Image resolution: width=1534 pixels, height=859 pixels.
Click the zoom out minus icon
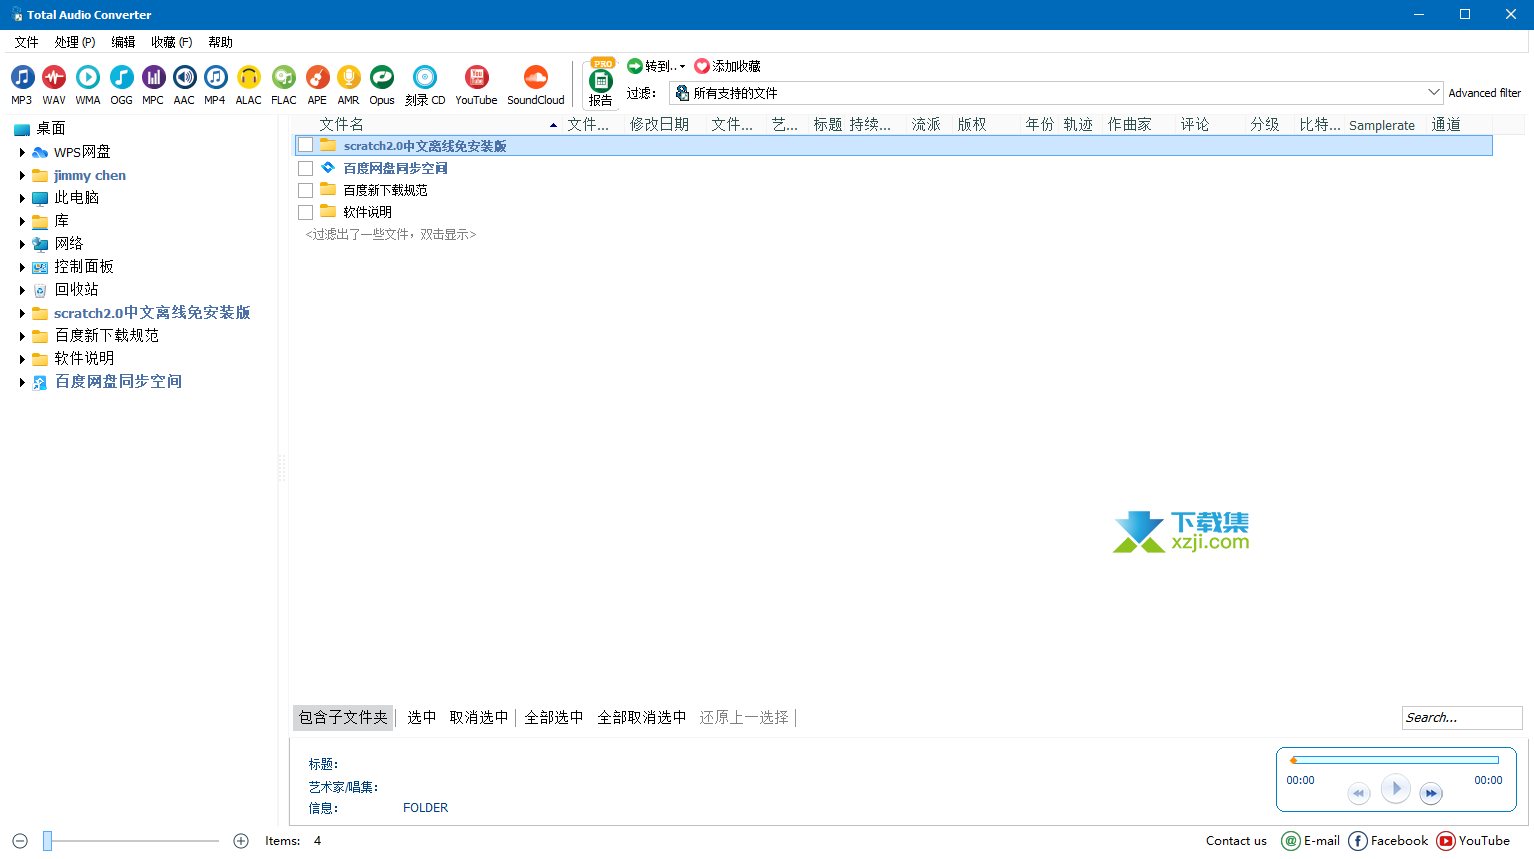pos(20,841)
